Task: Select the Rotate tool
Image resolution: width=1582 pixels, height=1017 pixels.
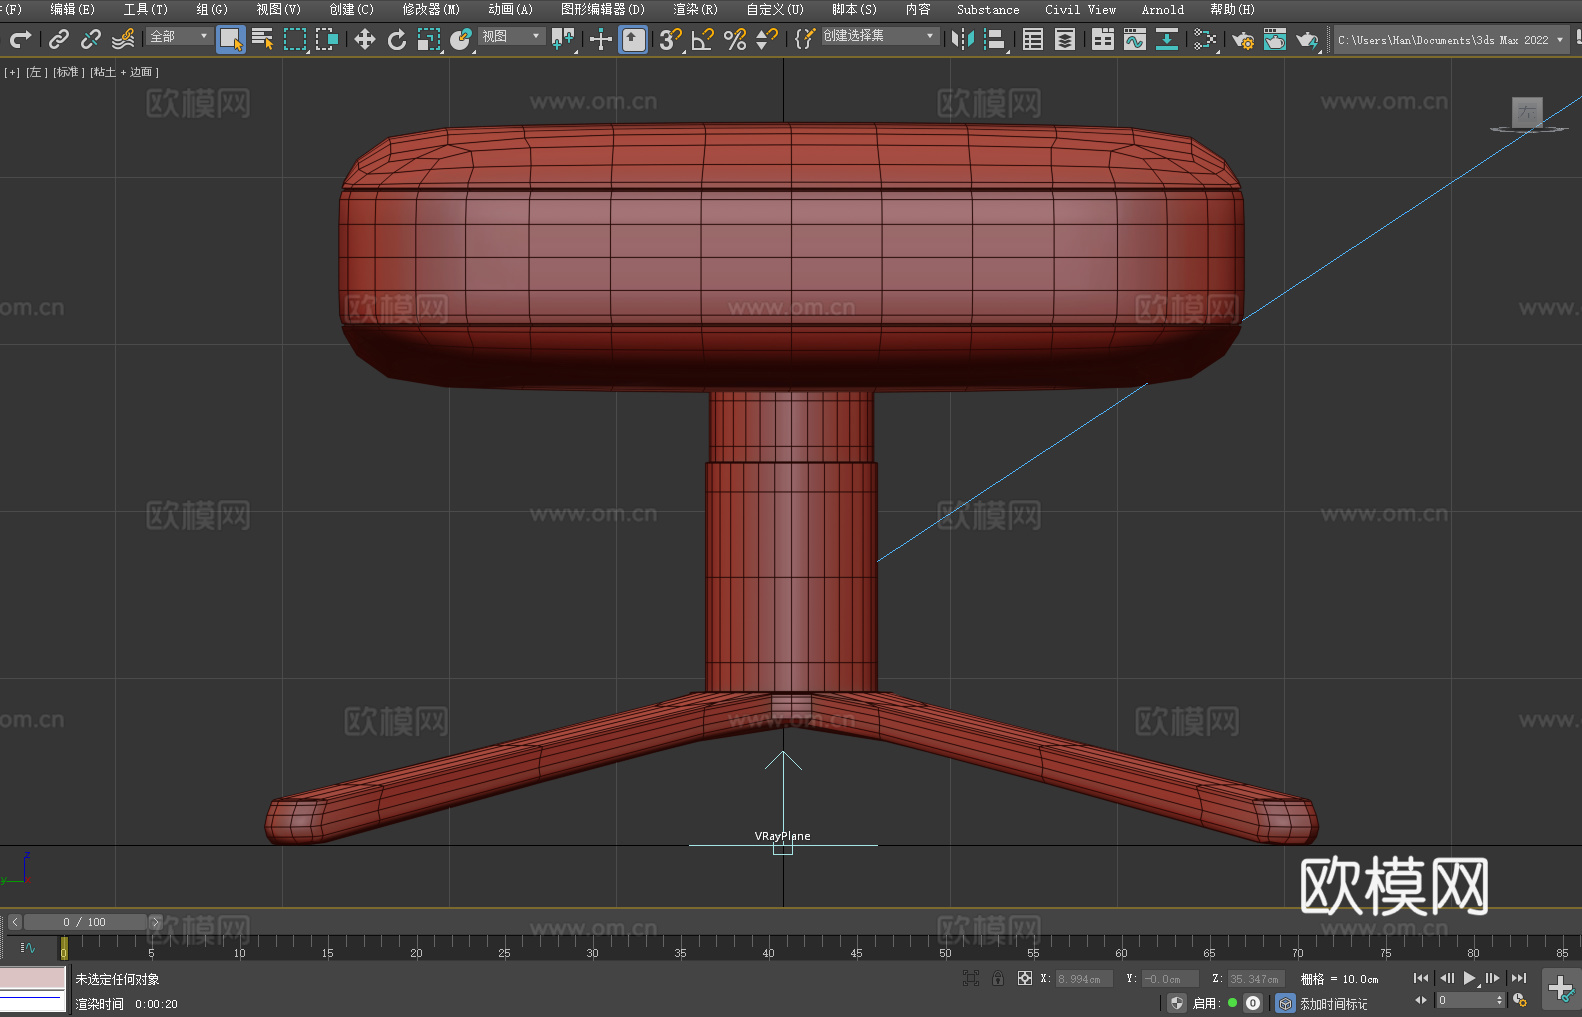Action: tap(397, 39)
